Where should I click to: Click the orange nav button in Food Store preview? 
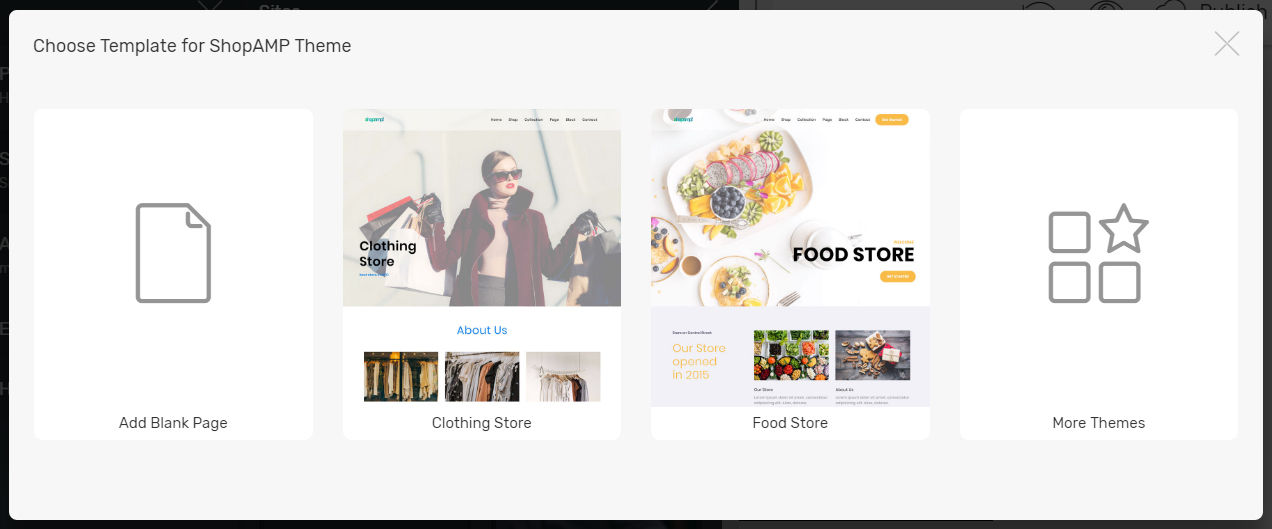coord(891,120)
